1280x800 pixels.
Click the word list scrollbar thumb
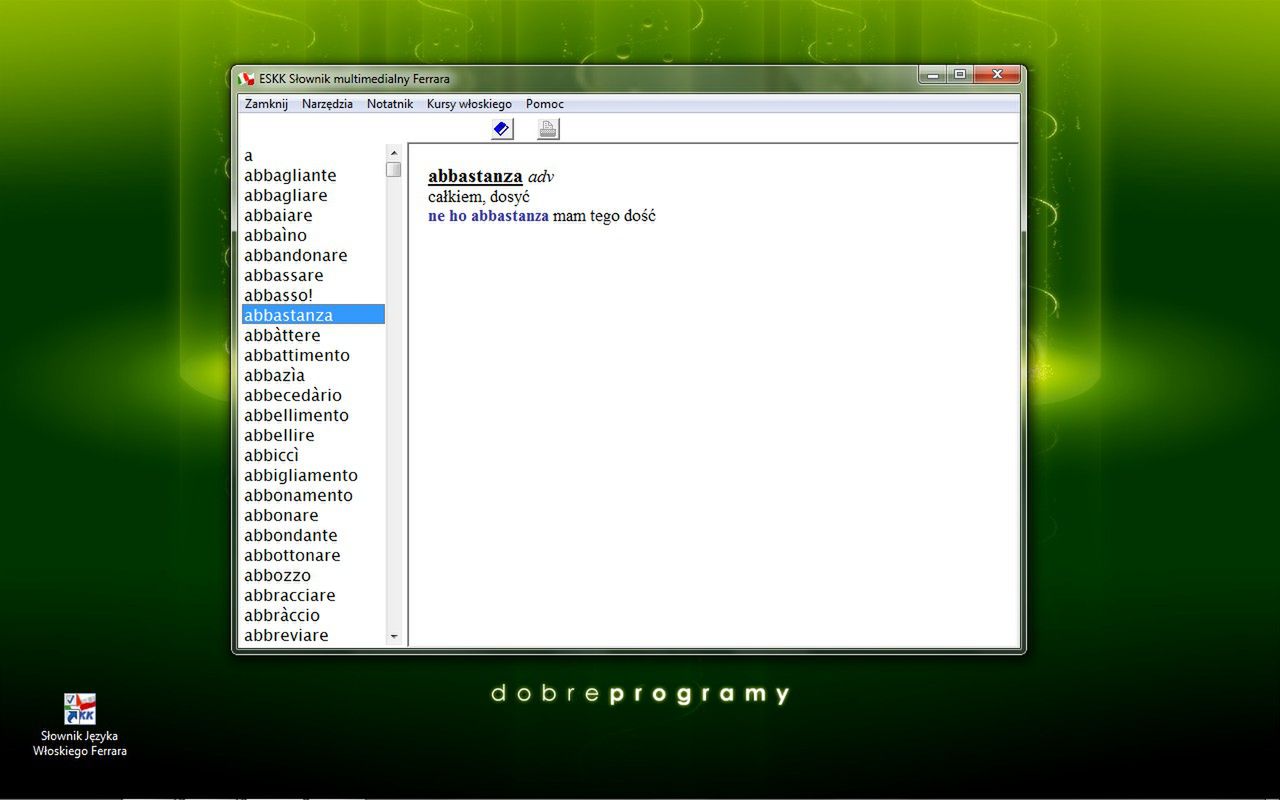click(x=393, y=169)
